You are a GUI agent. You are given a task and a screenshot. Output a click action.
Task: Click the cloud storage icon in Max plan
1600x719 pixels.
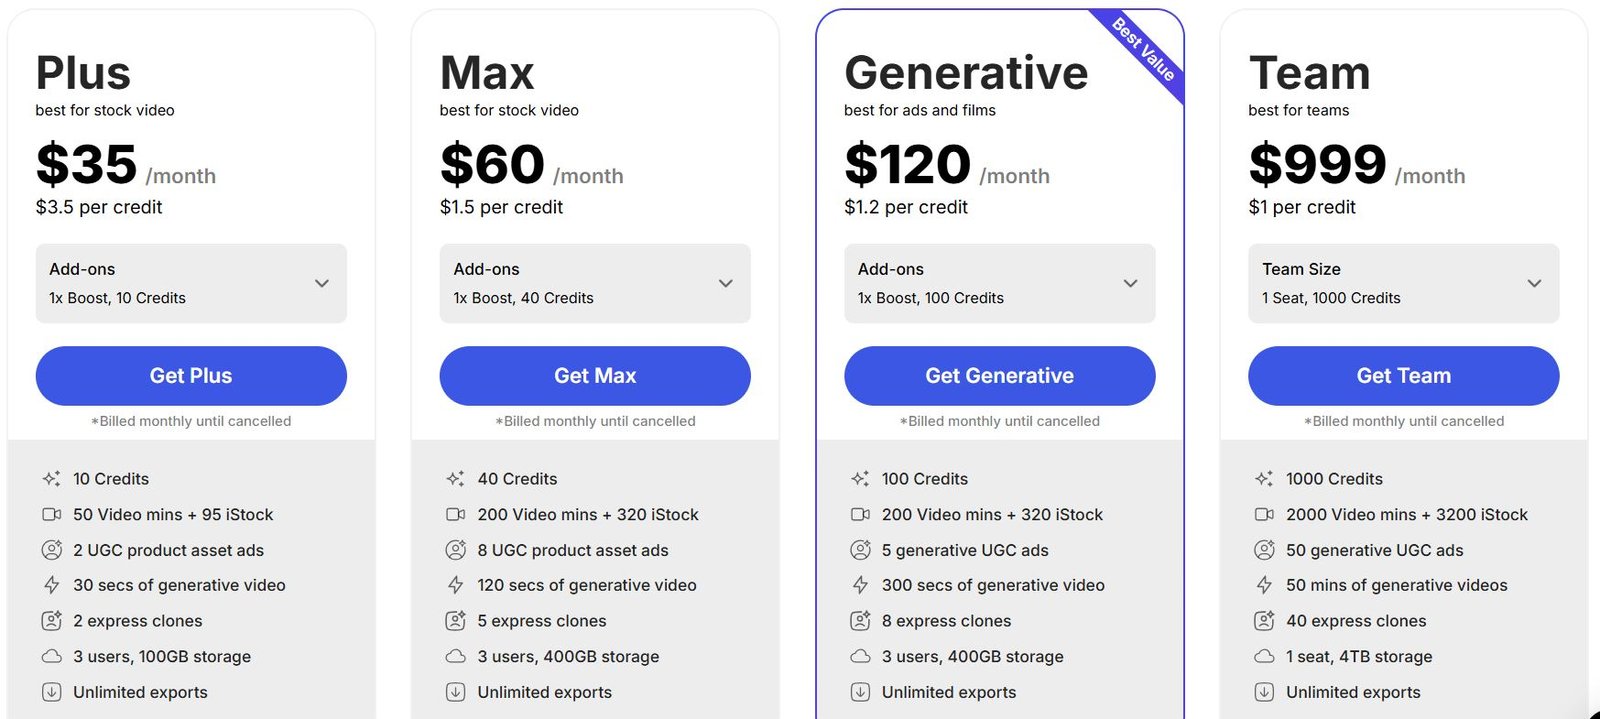pyautogui.click(x=455, y=656)
